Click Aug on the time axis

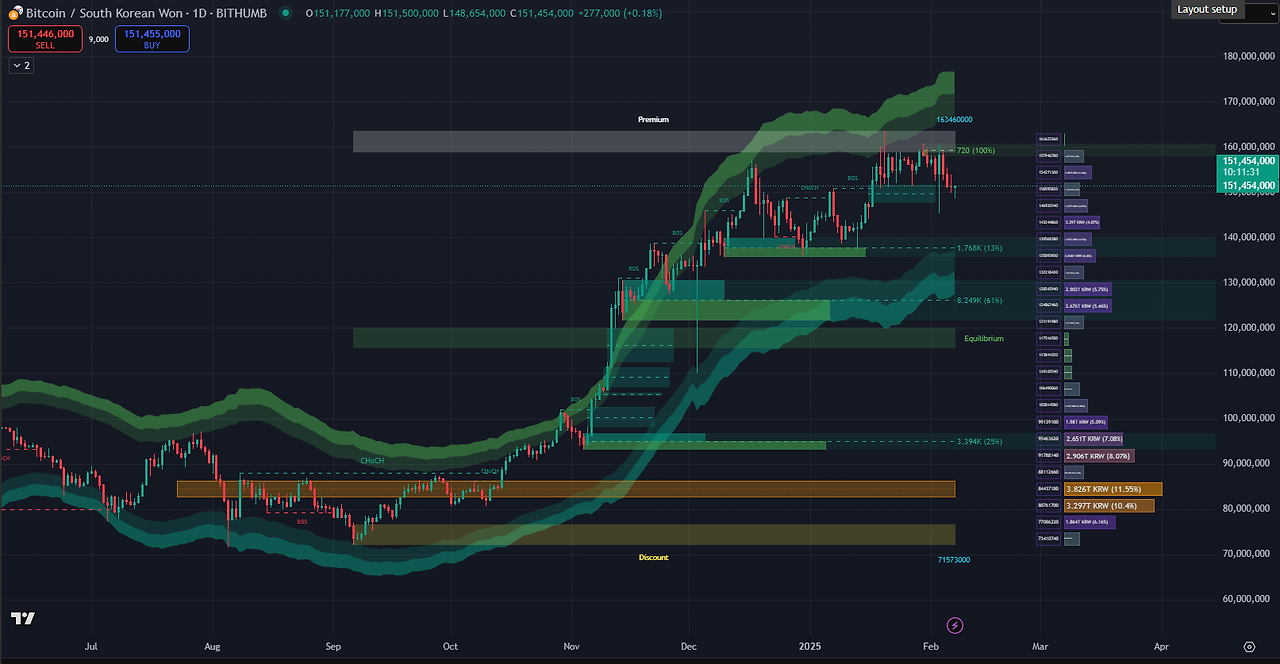(x=212, y=648)
